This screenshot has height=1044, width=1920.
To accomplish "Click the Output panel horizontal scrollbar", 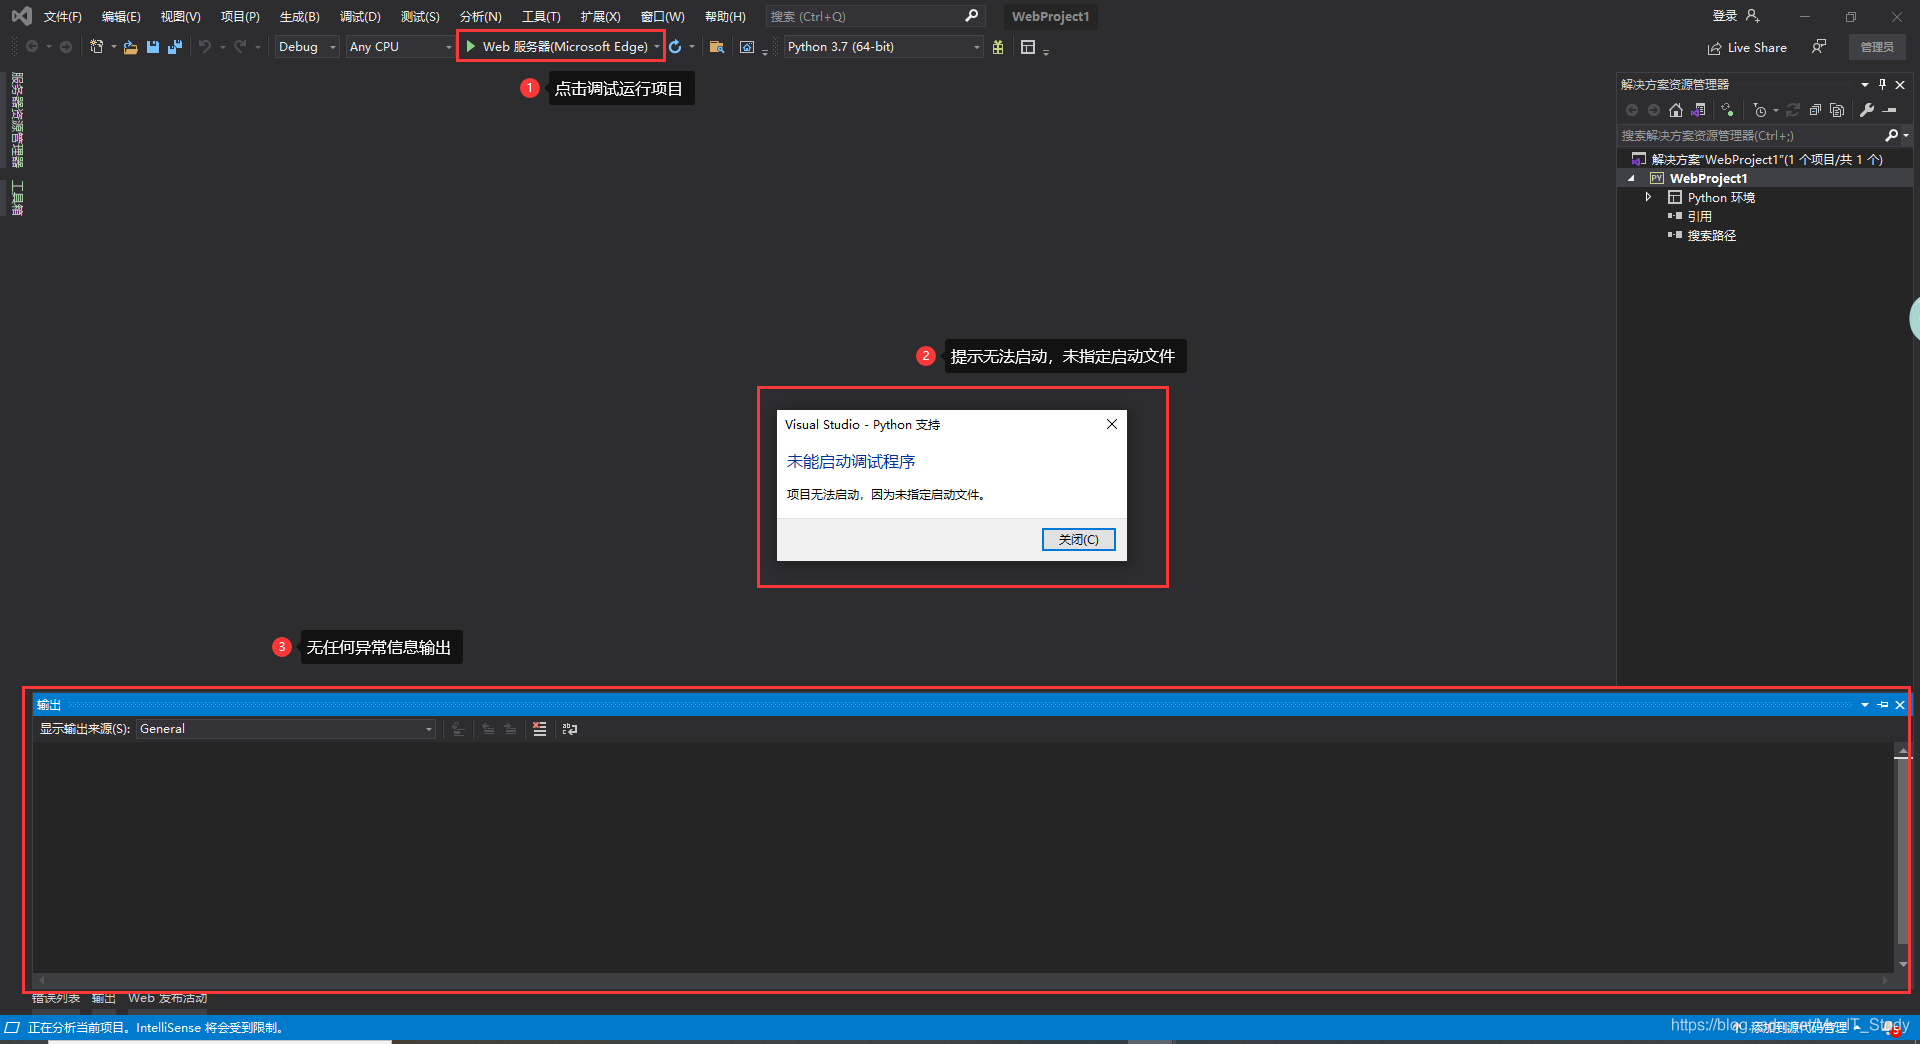I will 964,981.
